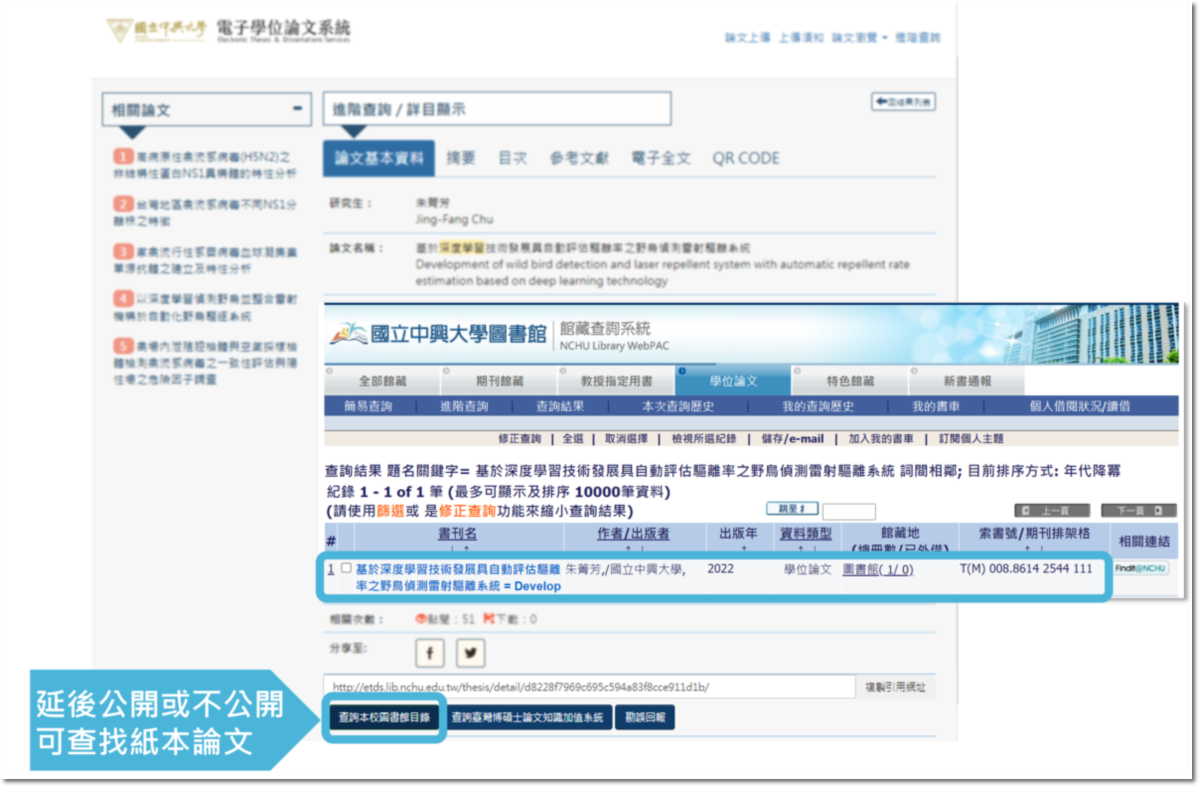Sort results by 出版年 column
The image size is (1200, 787).
click(x=739, y=534)
